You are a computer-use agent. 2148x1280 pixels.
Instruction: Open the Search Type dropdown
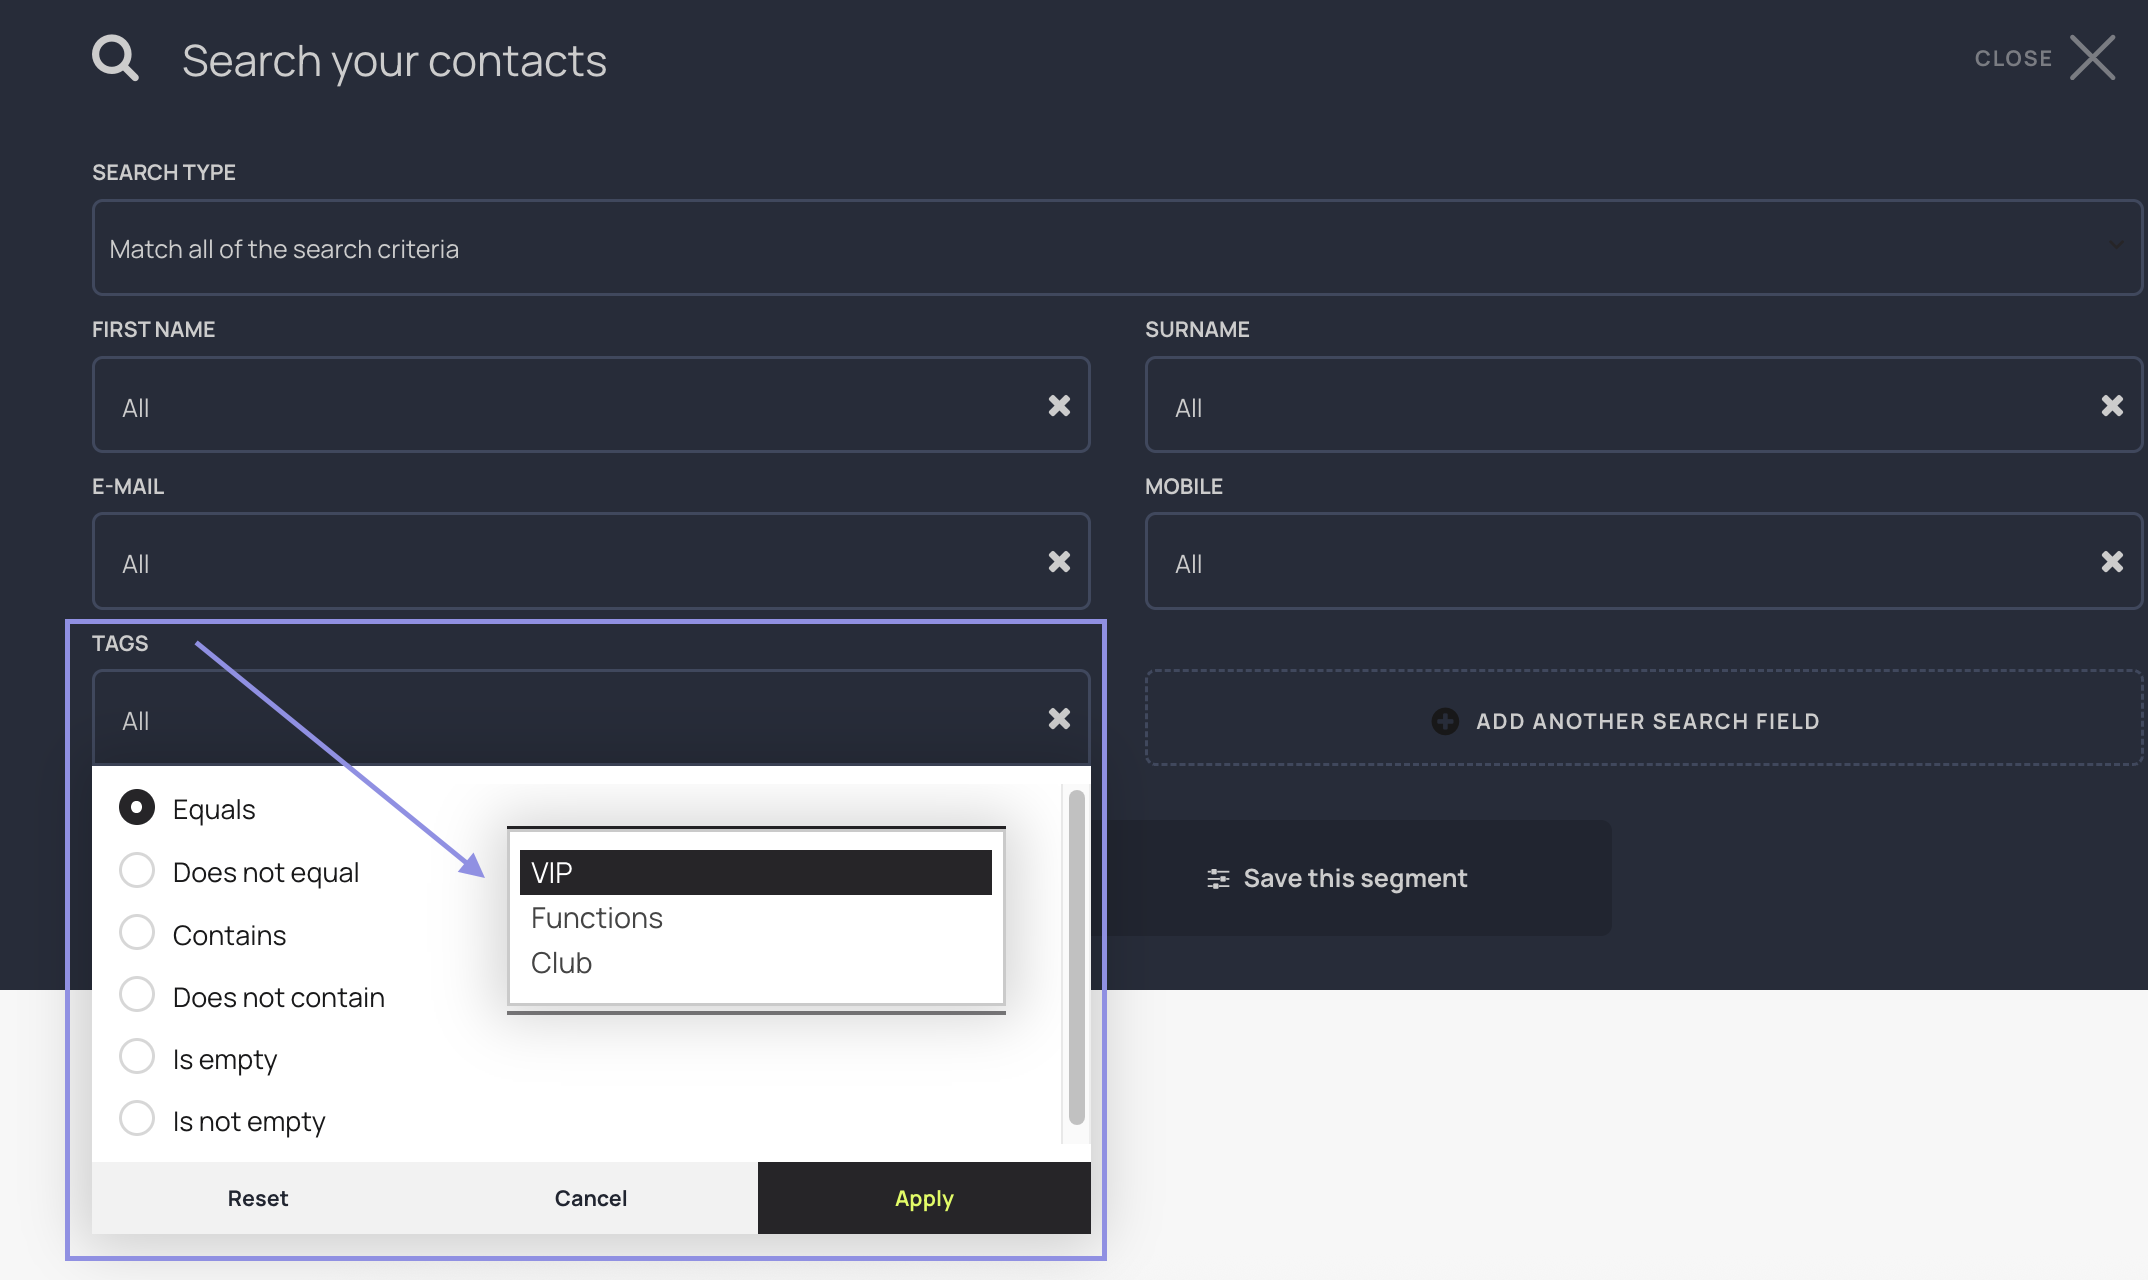point(1116,248)
